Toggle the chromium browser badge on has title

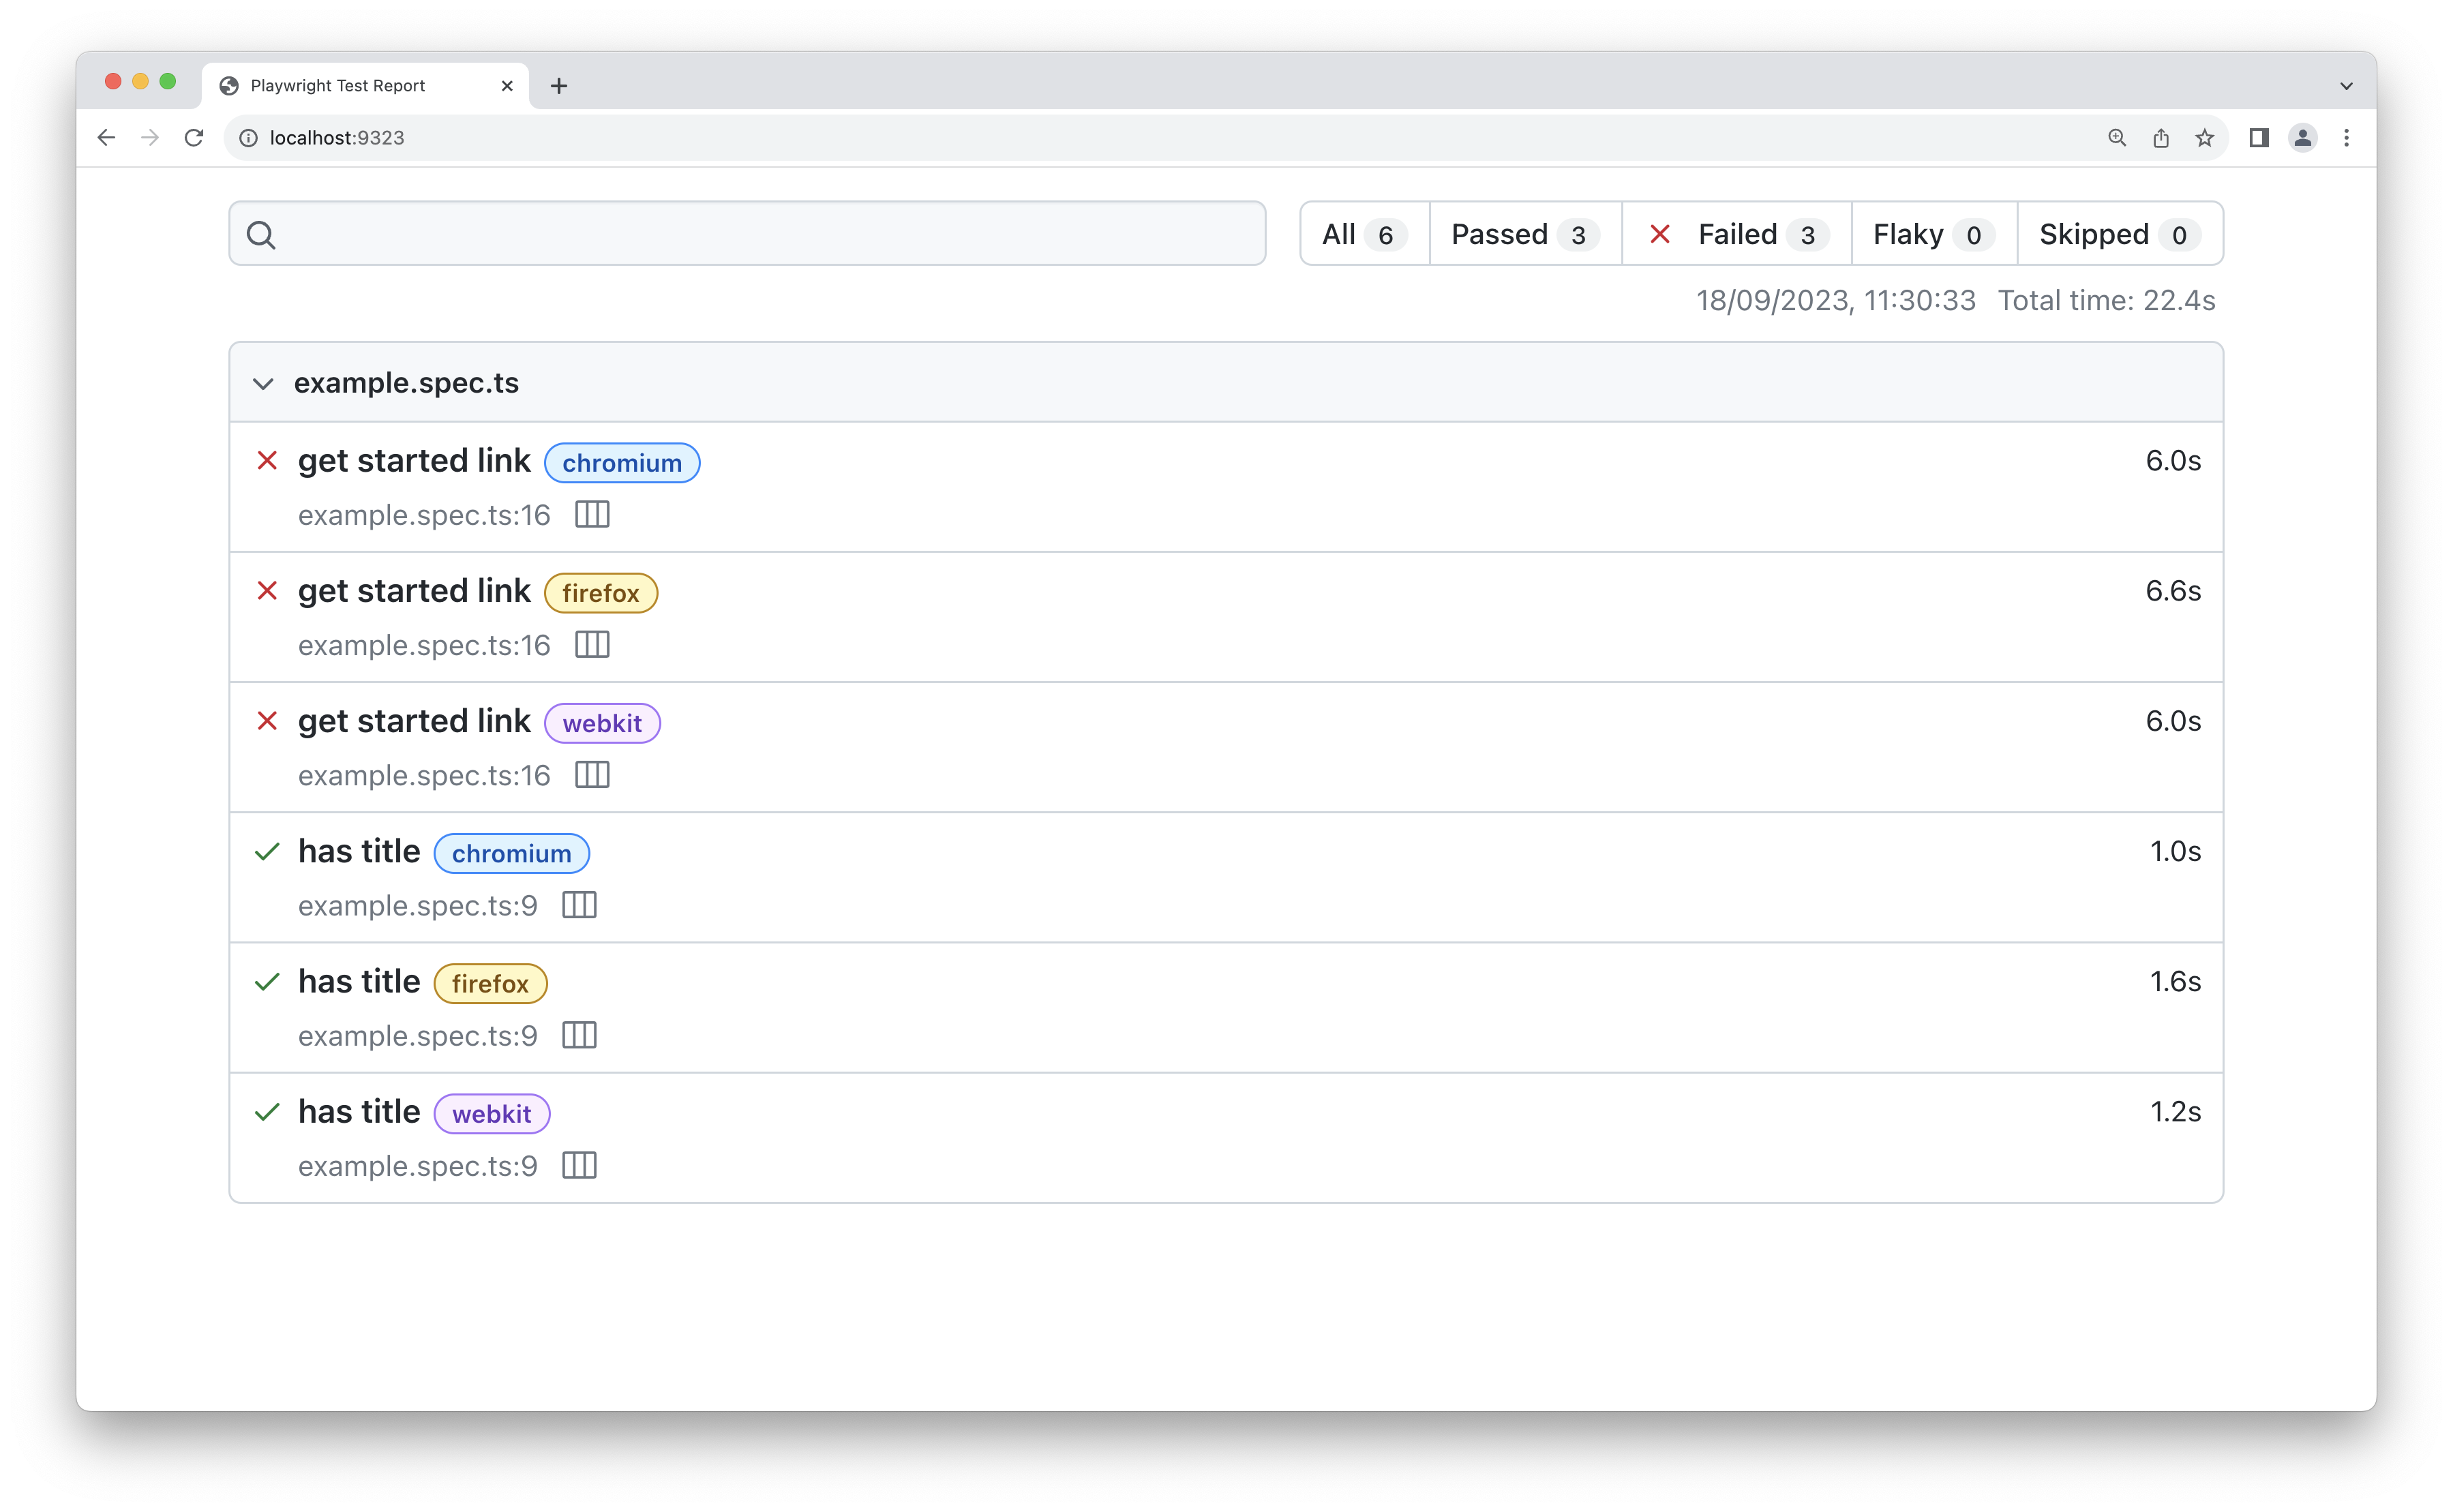pos(510,853)
